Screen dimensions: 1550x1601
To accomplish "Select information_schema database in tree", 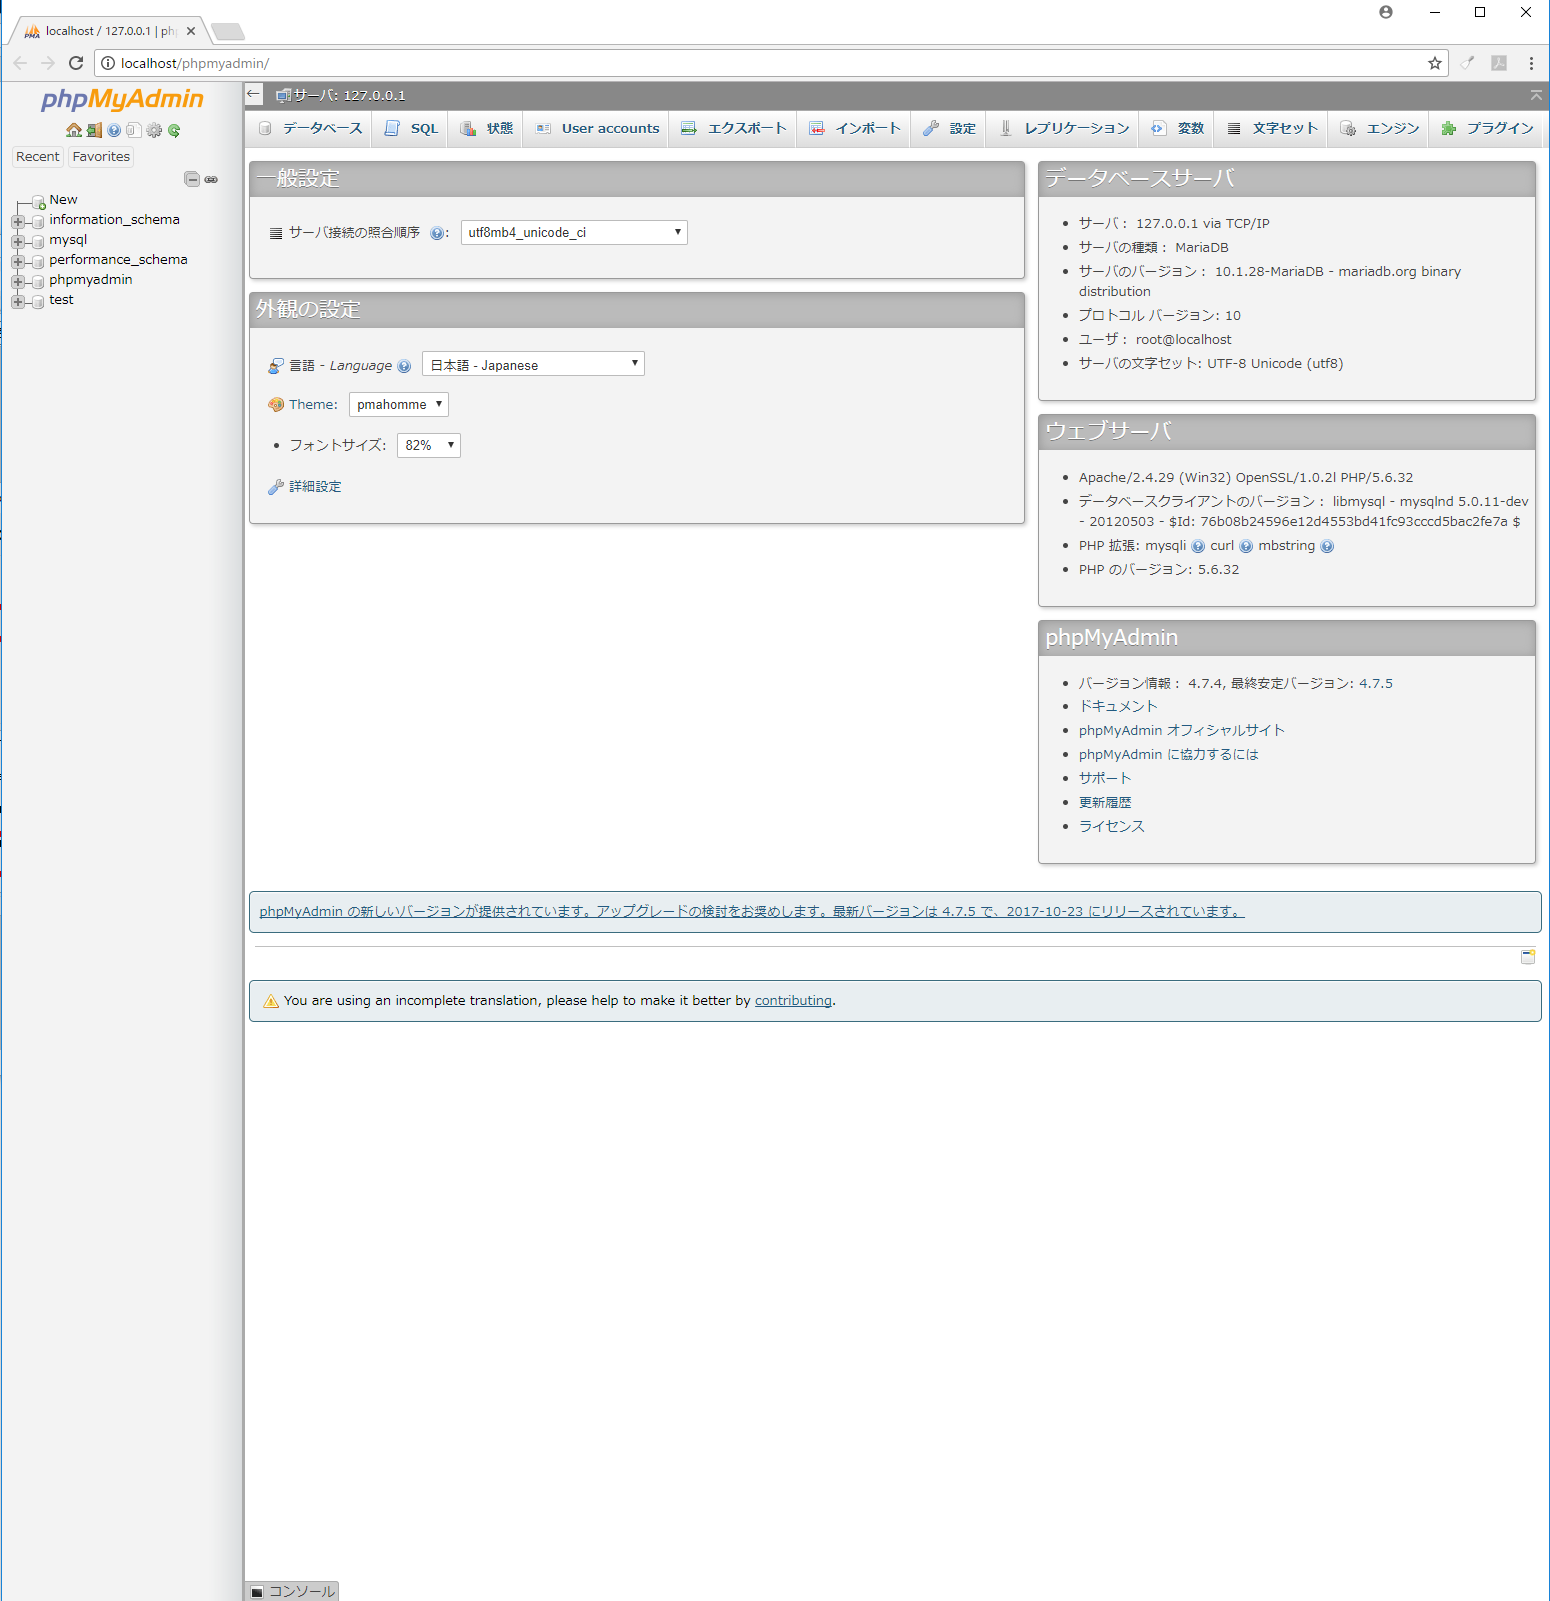I will coord(114,219).
